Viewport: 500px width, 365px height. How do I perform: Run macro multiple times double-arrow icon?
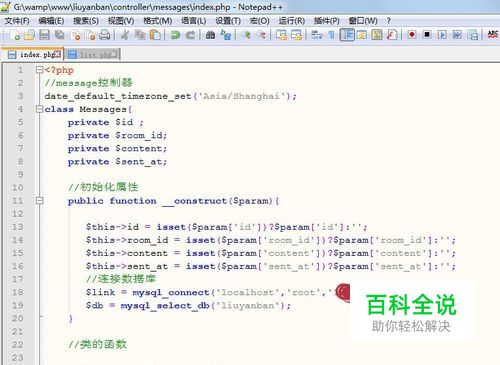(457, 35)
